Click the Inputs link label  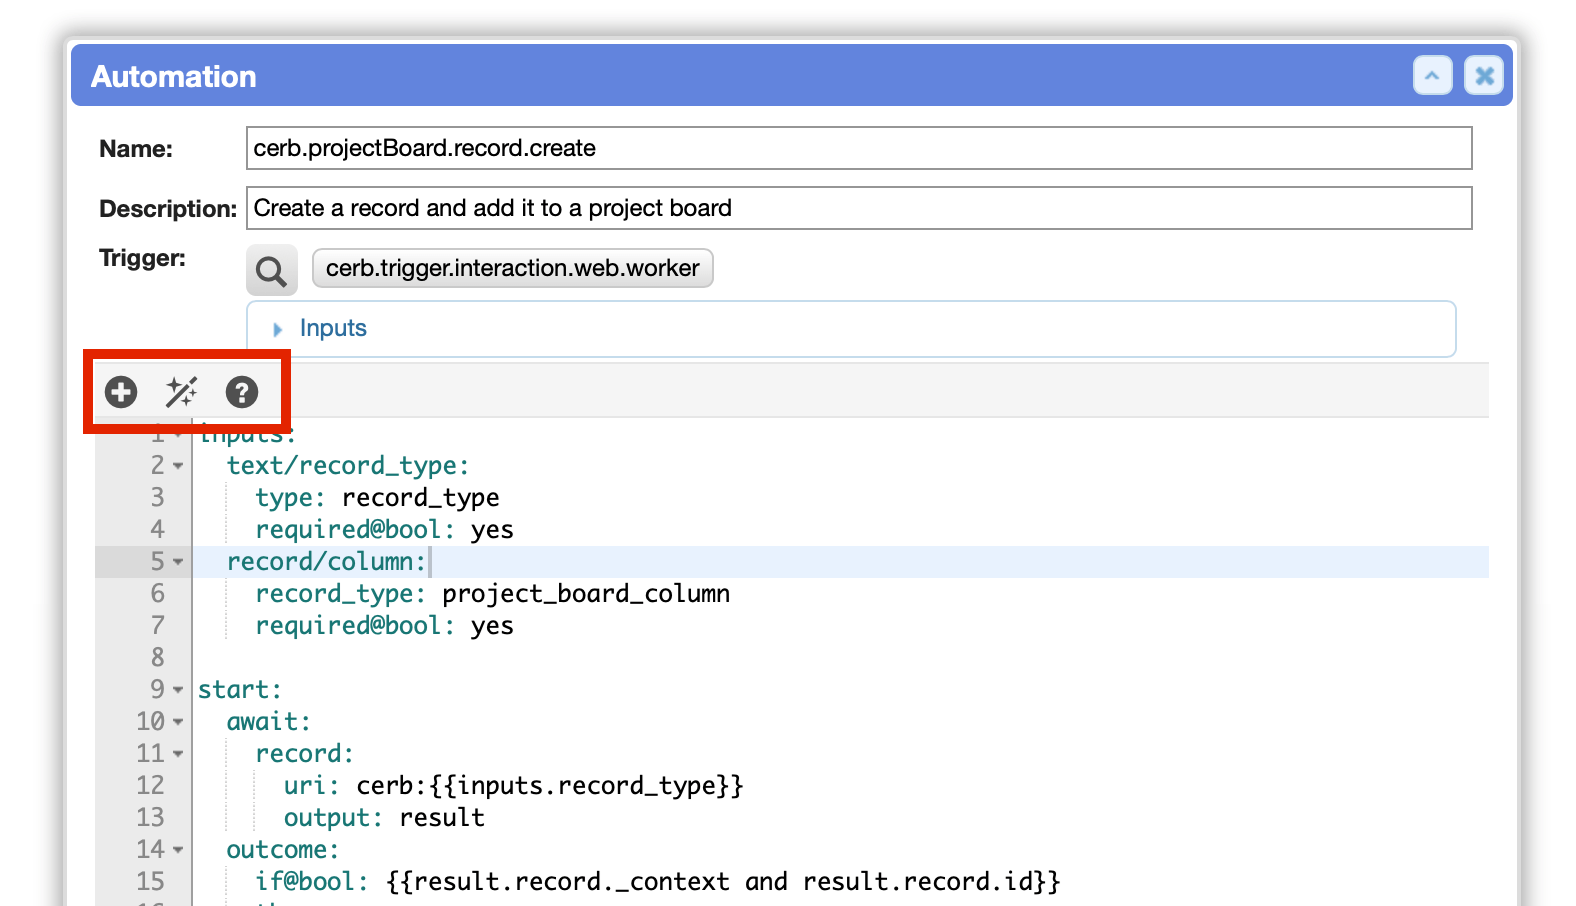[x=333, y=328]
